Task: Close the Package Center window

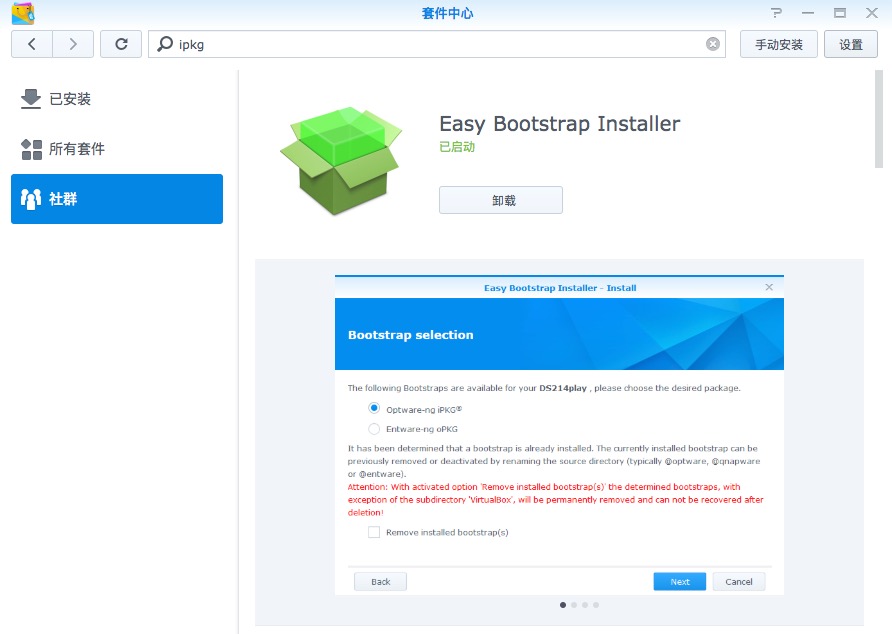Action: pos(872,13)
